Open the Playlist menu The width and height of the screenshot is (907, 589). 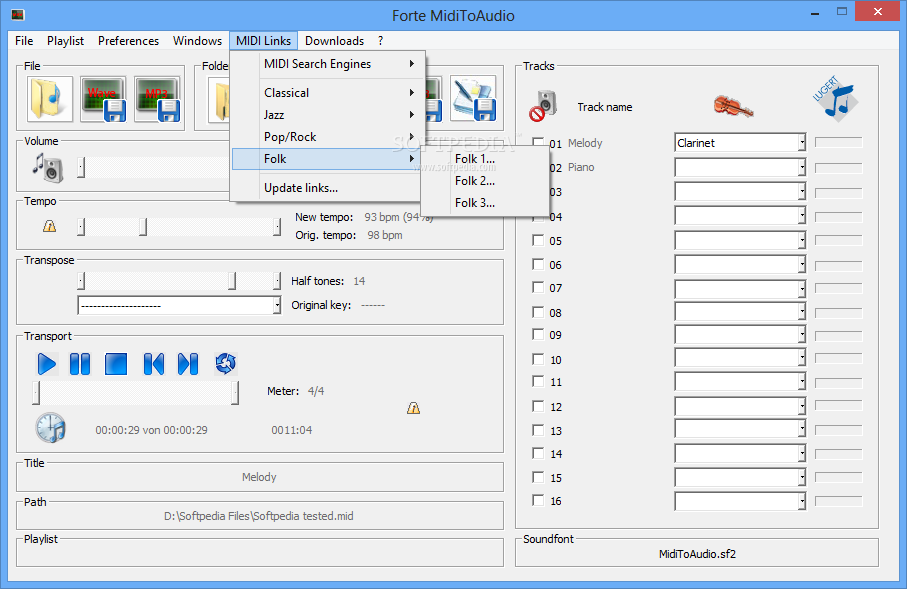pyautogui.click(x=65, y=41)
